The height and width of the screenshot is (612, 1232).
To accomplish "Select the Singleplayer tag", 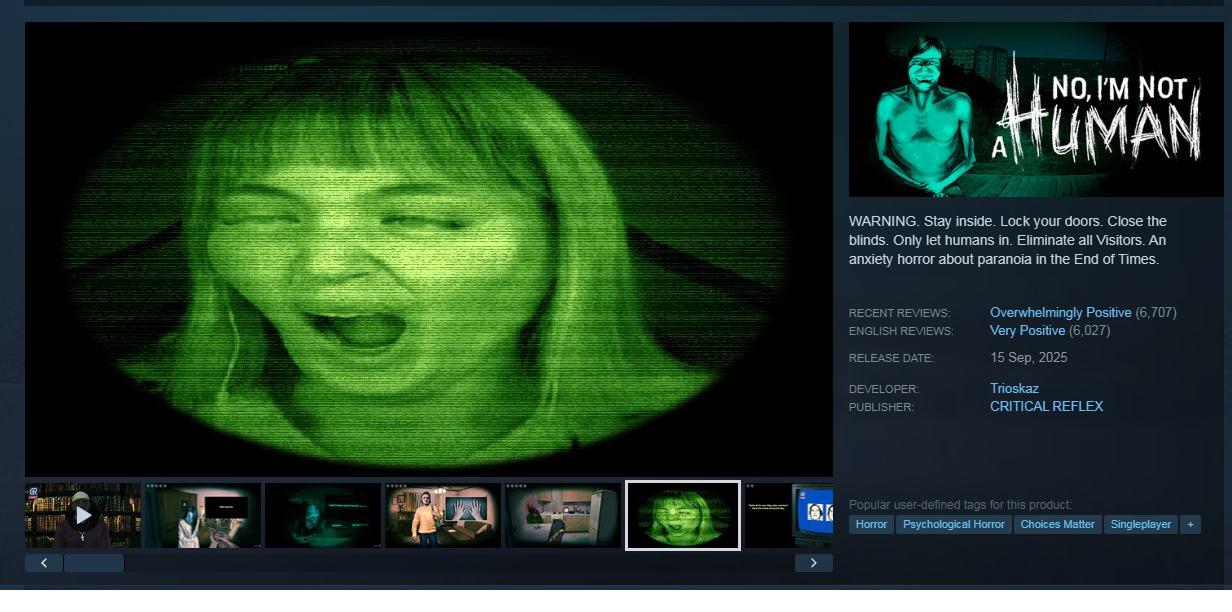I will [1141, 524].
